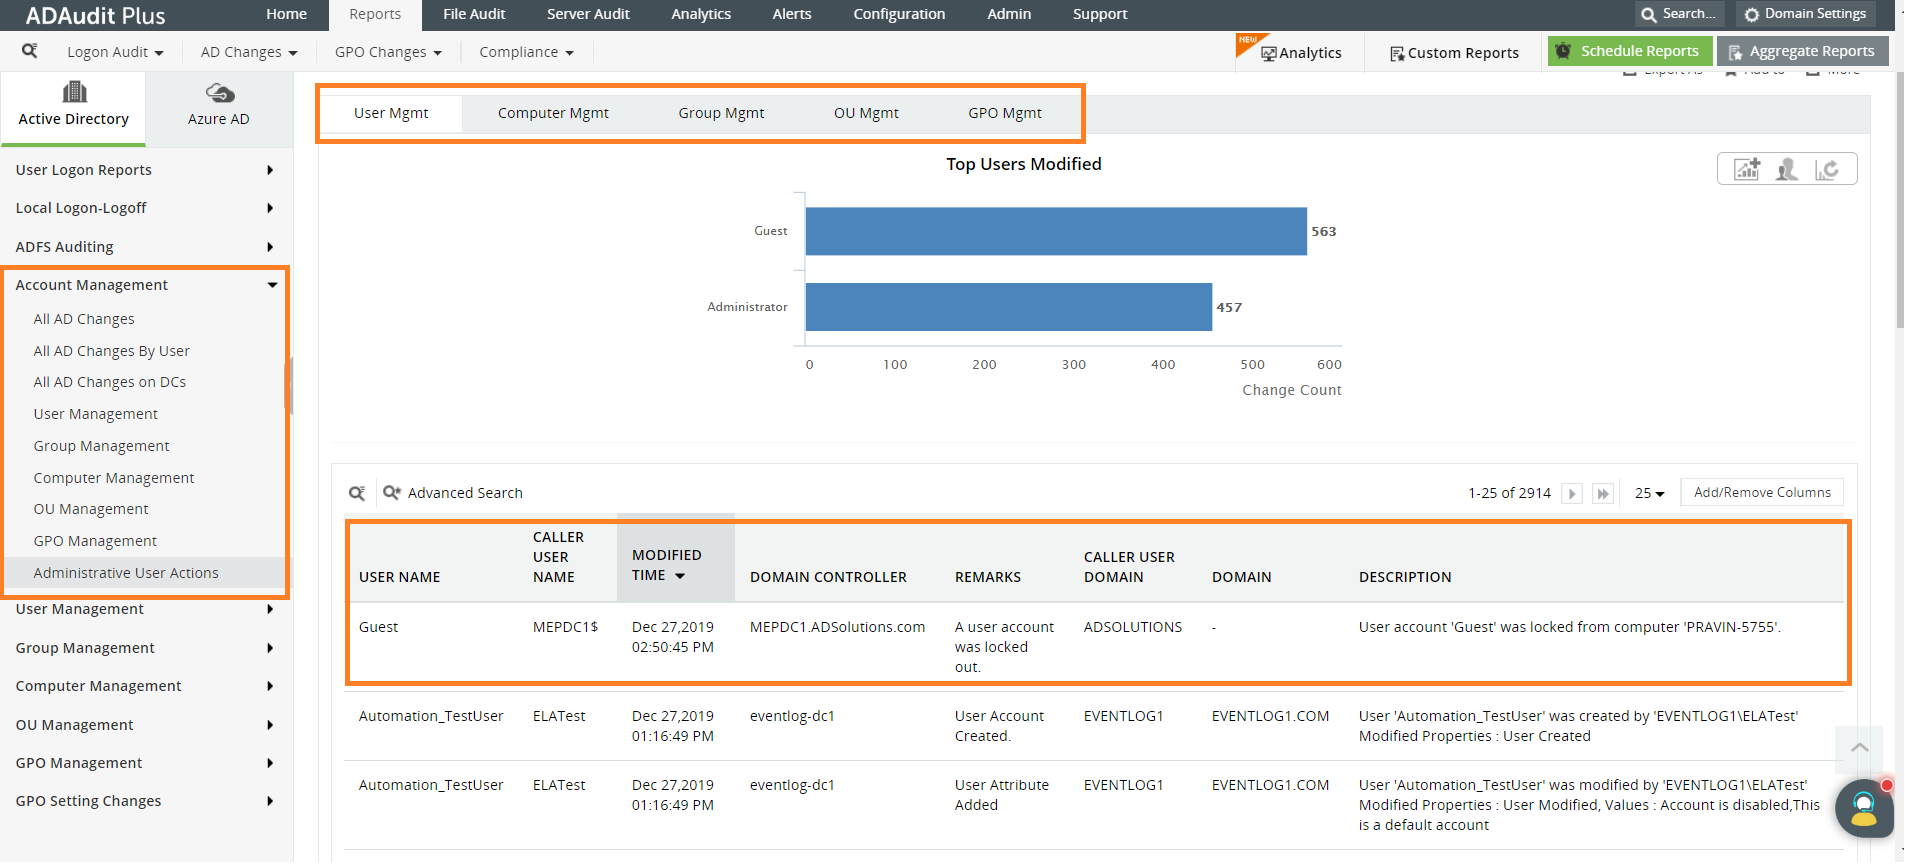Viewport: 1905px width, 866px height.
Task: Click the 'Guest' user name table cell
Action: [378, 627]
